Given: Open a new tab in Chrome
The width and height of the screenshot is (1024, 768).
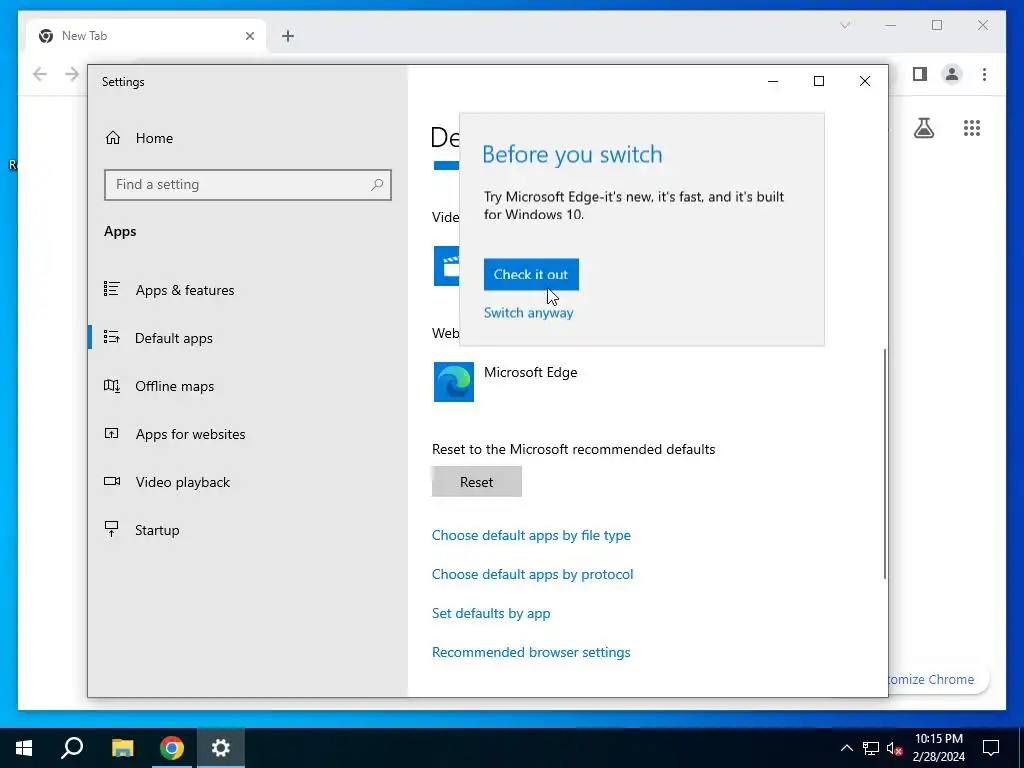Looking at the screenshot, I should 288,36.
